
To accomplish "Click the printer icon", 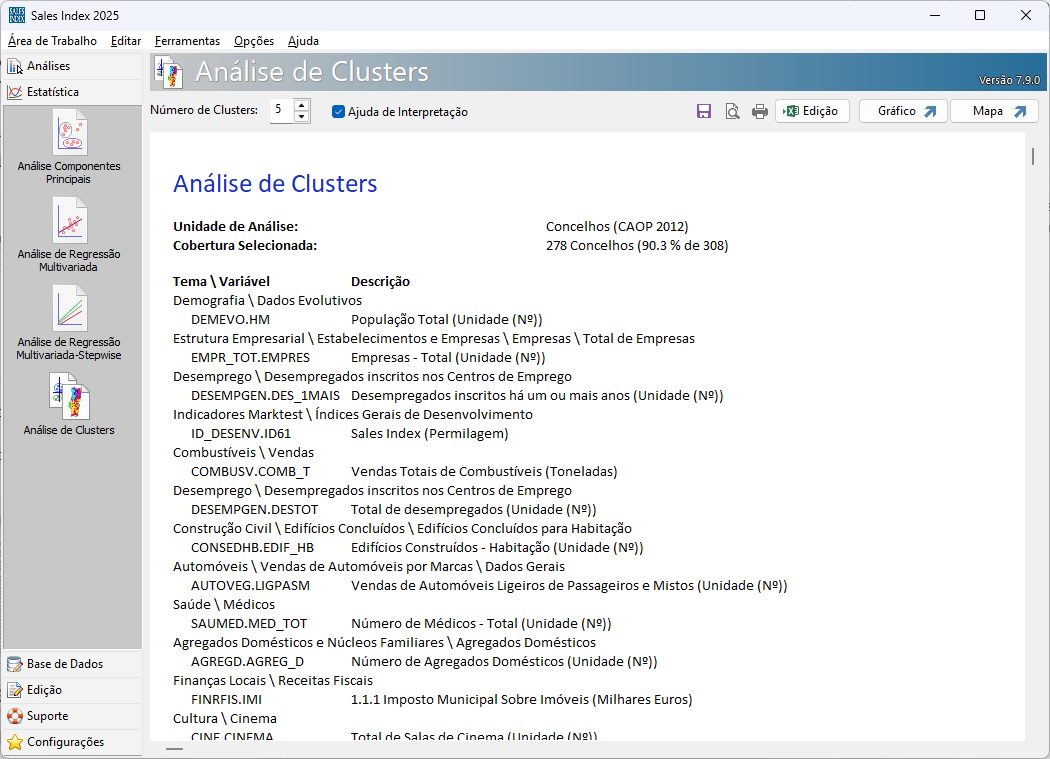I will (760, 111).
